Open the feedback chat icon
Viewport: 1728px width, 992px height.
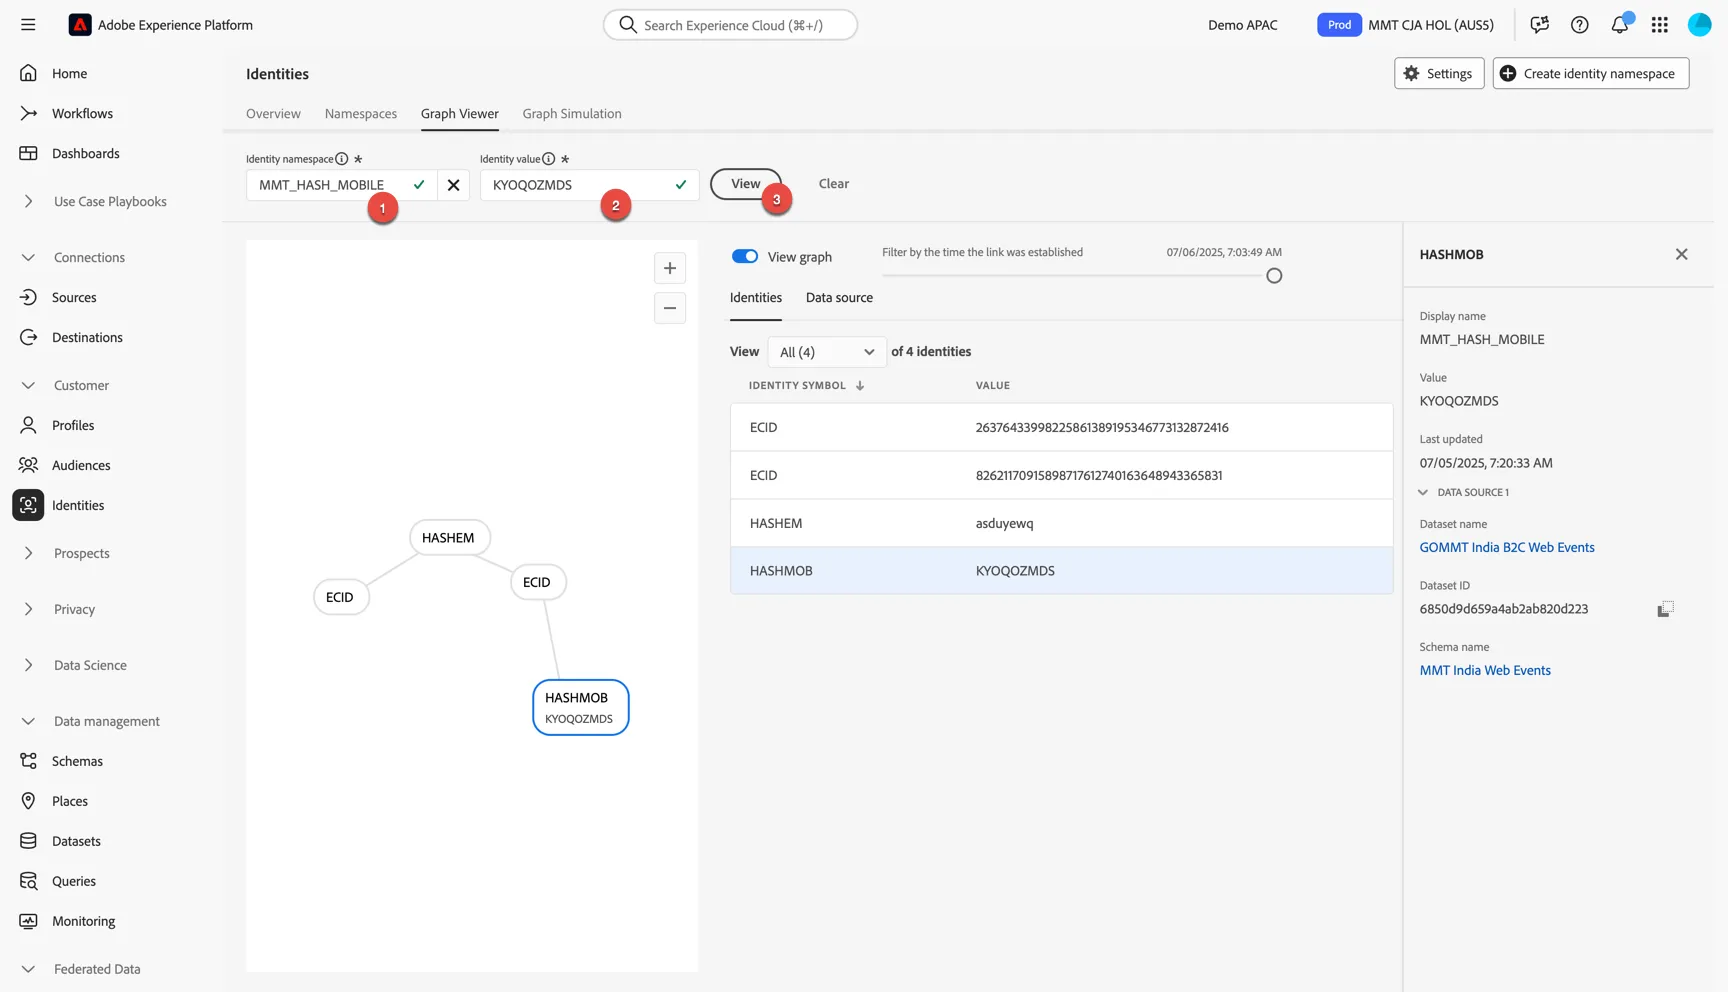[x=1540, y=25]
